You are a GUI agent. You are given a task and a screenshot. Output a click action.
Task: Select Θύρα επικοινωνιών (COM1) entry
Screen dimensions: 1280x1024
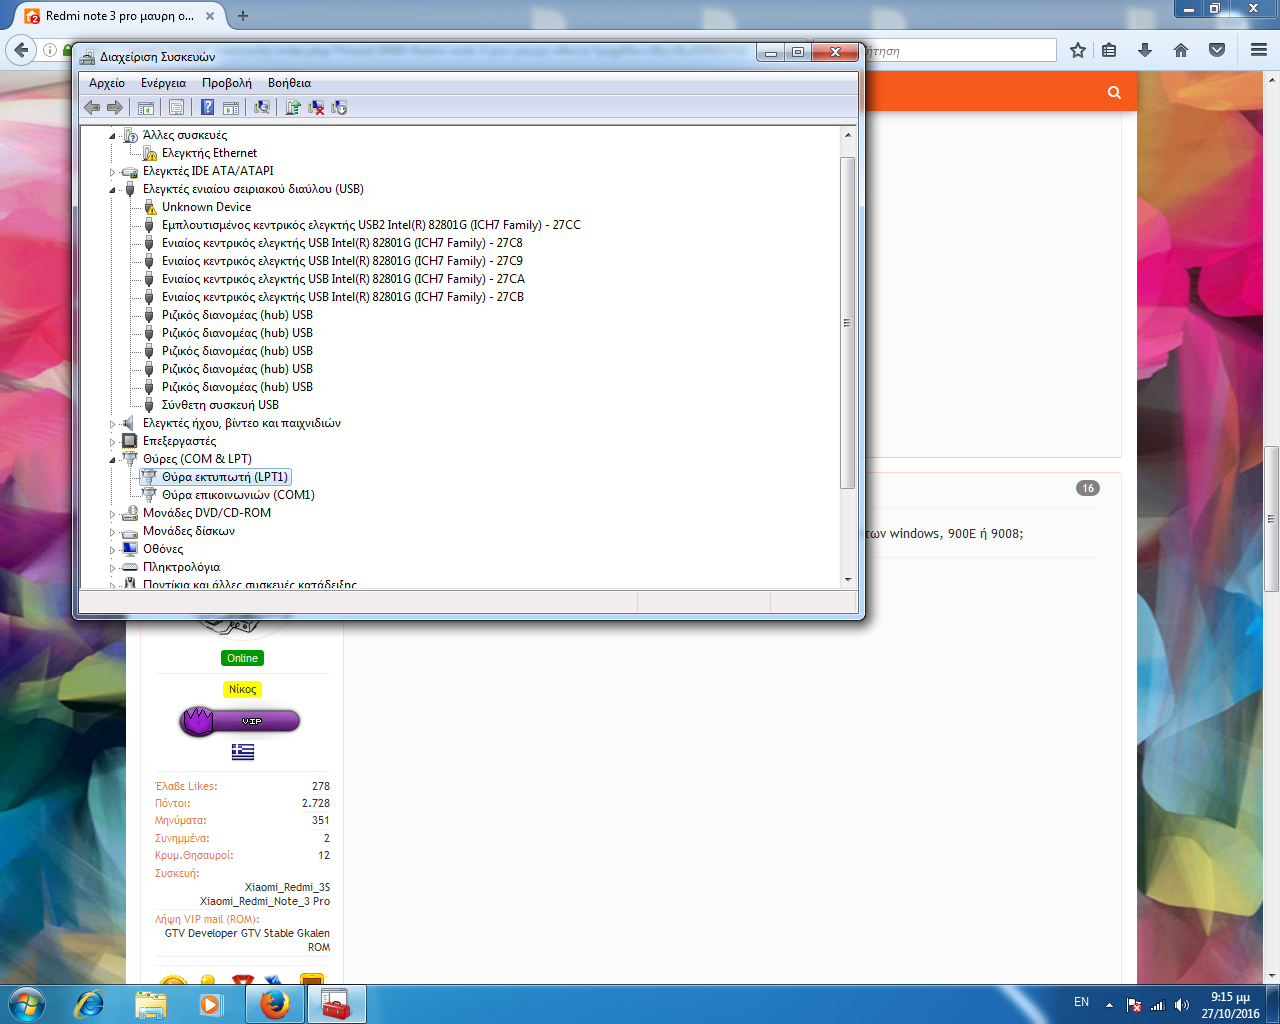(x=238, y=495)
